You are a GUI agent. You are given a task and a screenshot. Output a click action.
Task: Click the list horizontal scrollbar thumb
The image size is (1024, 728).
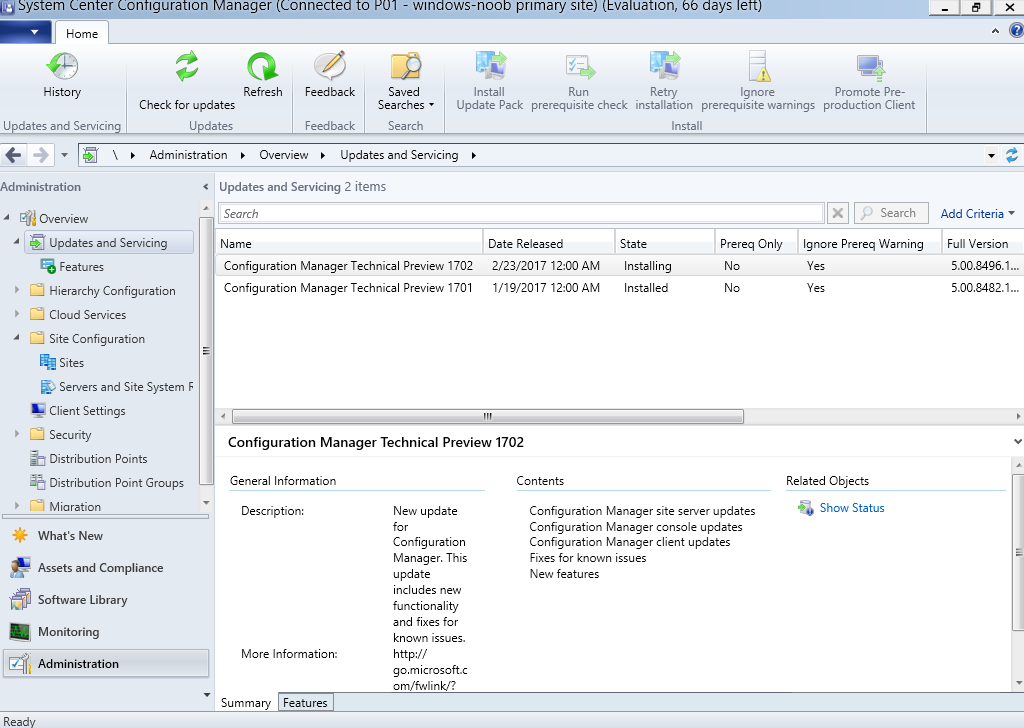[488, 417]
